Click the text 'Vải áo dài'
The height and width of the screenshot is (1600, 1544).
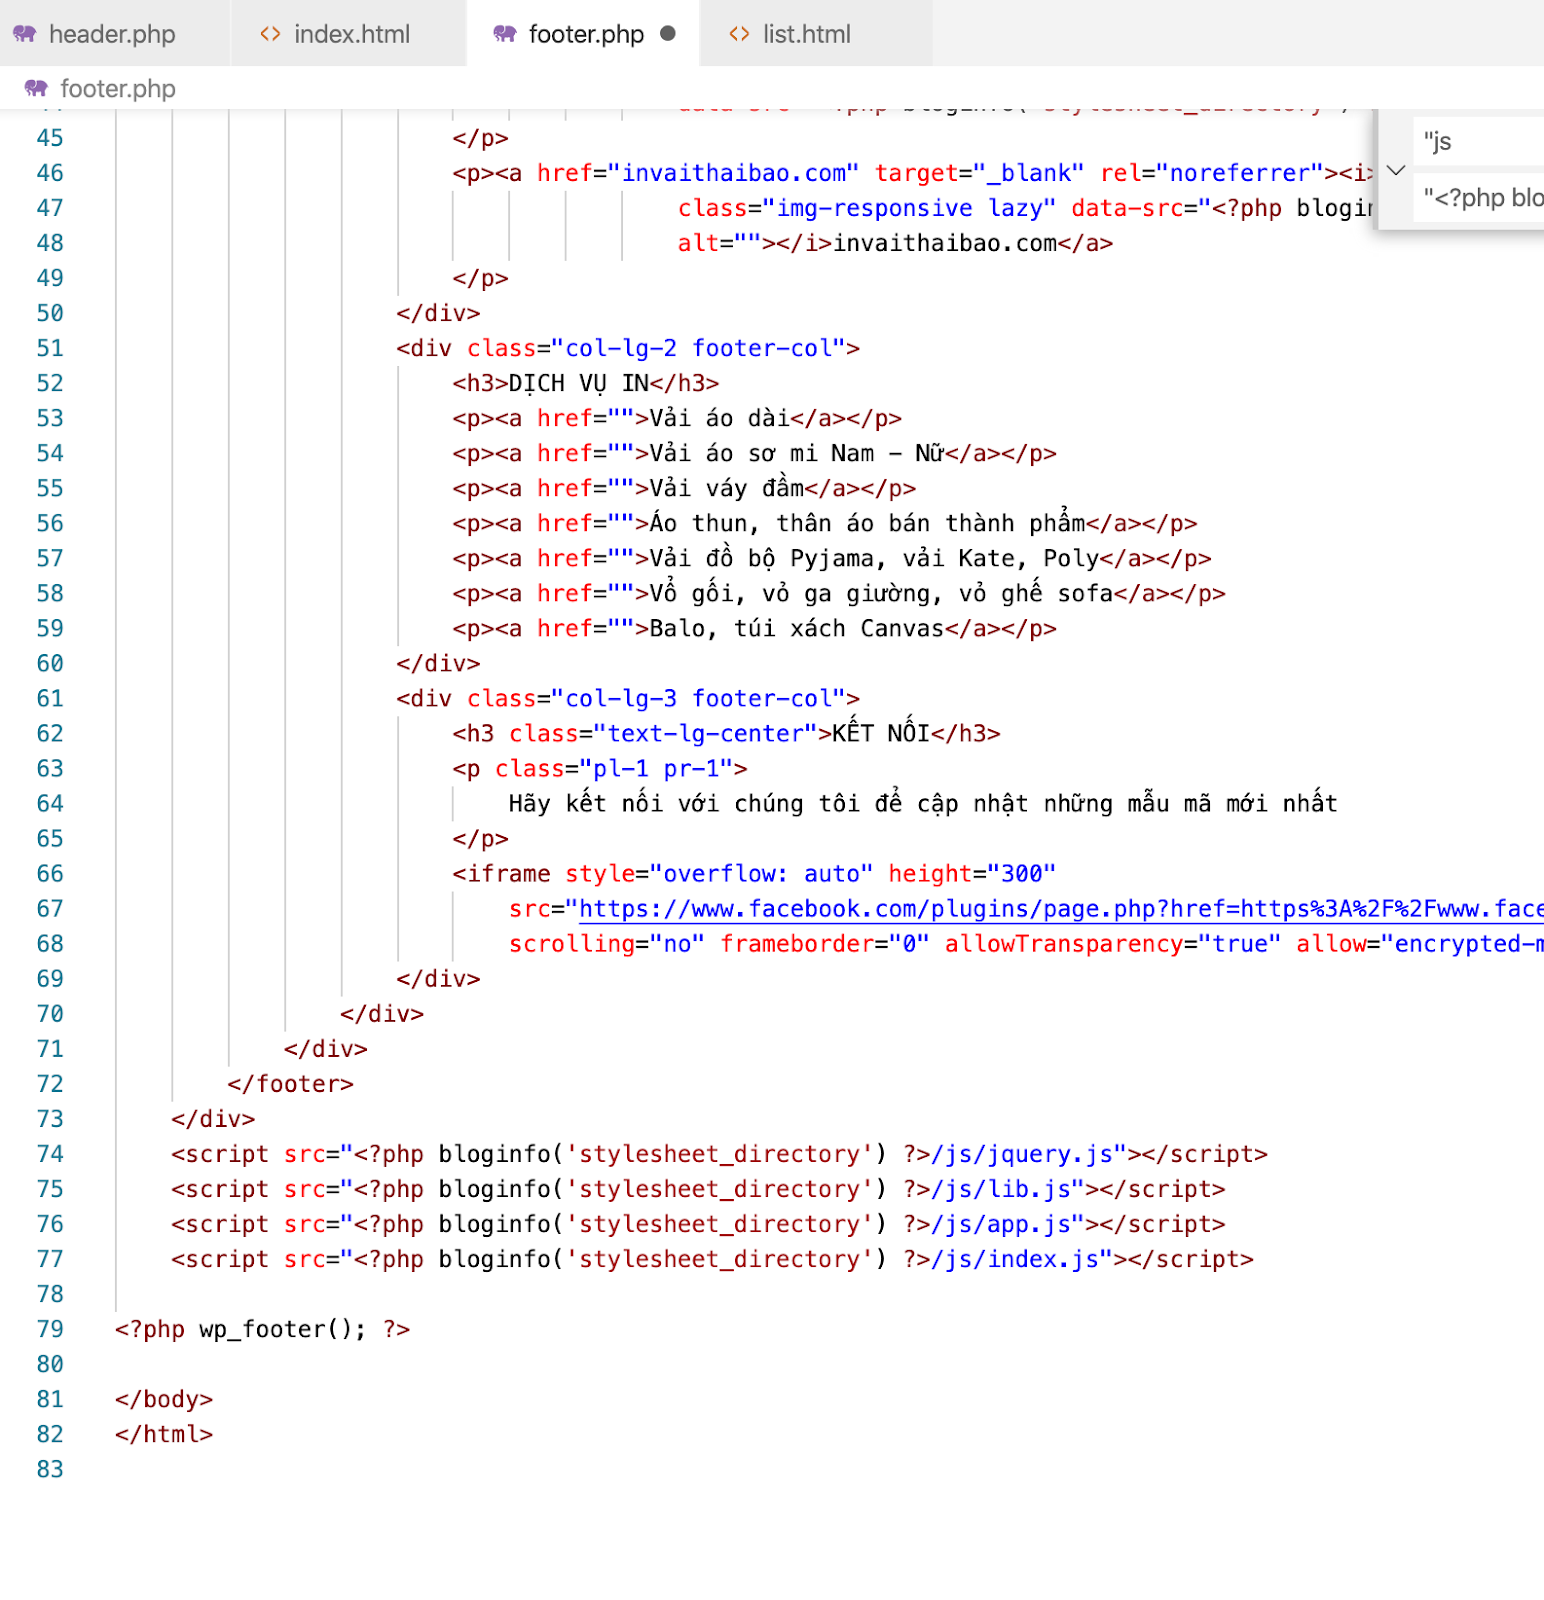point(719,418)
